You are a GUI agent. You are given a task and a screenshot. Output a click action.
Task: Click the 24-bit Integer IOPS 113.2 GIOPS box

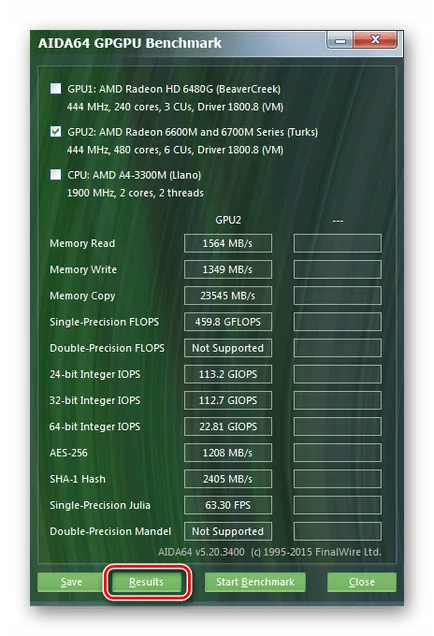click(x=228, y=374)
